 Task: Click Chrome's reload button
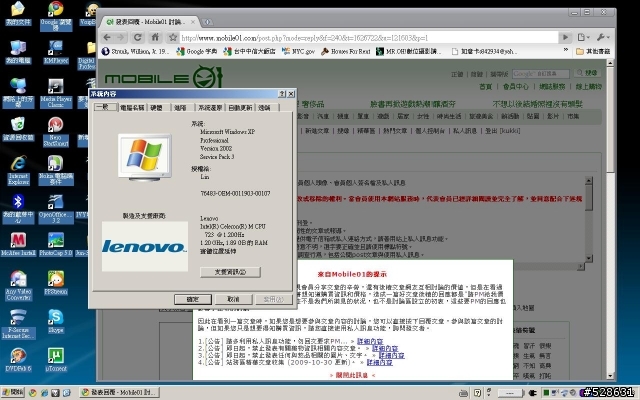(138, 38)
